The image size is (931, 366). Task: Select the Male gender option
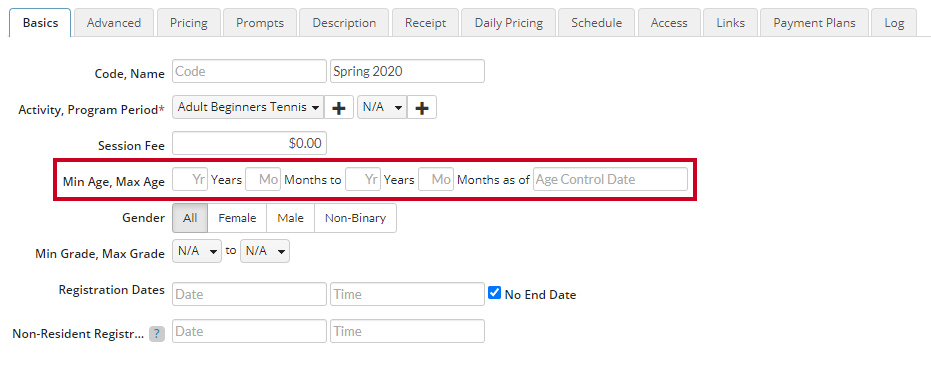290,218
